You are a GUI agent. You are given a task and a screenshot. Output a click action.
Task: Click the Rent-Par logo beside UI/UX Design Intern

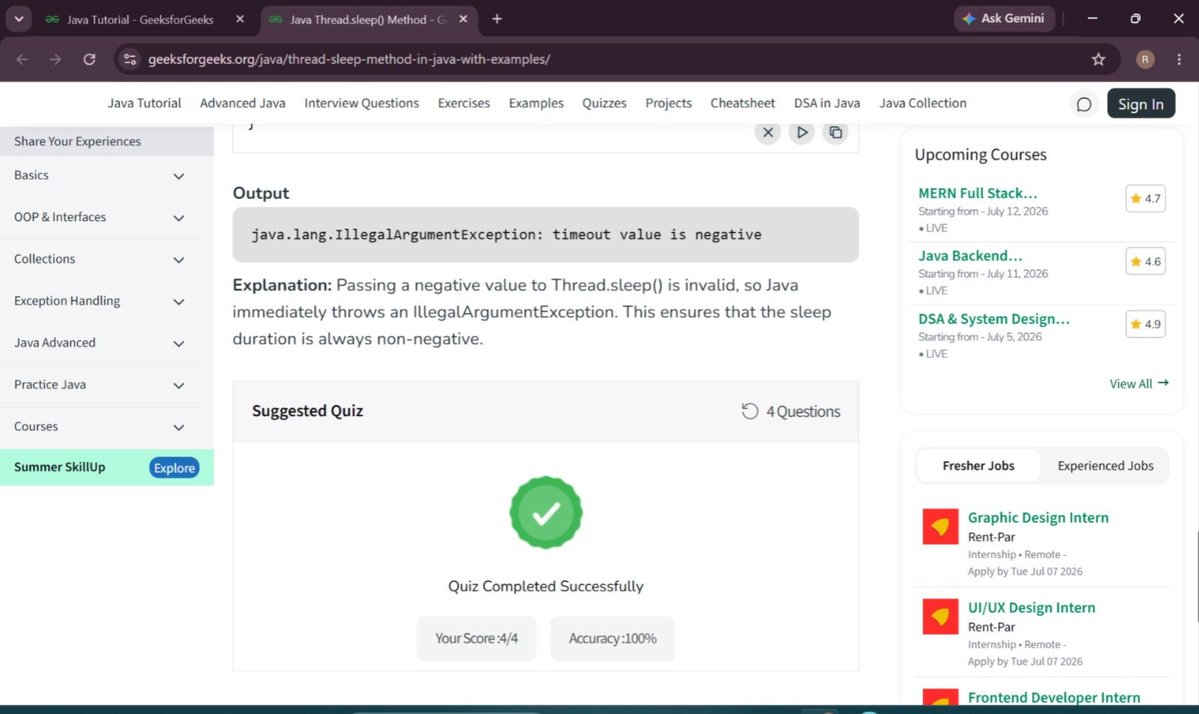(x=940, y=617)
